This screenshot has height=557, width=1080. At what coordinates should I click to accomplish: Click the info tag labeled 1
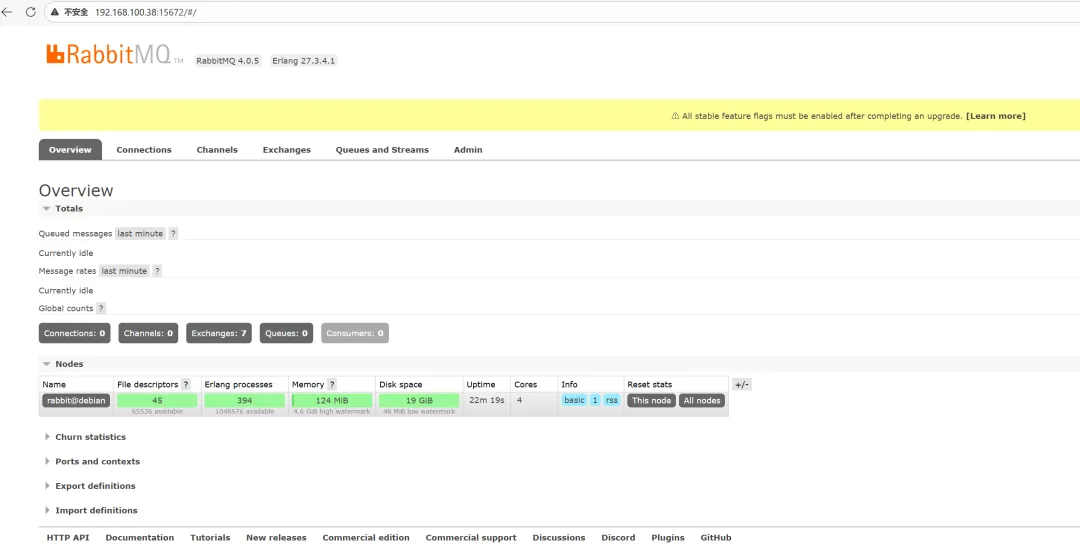pyautogui.click(x=595, y=401)
